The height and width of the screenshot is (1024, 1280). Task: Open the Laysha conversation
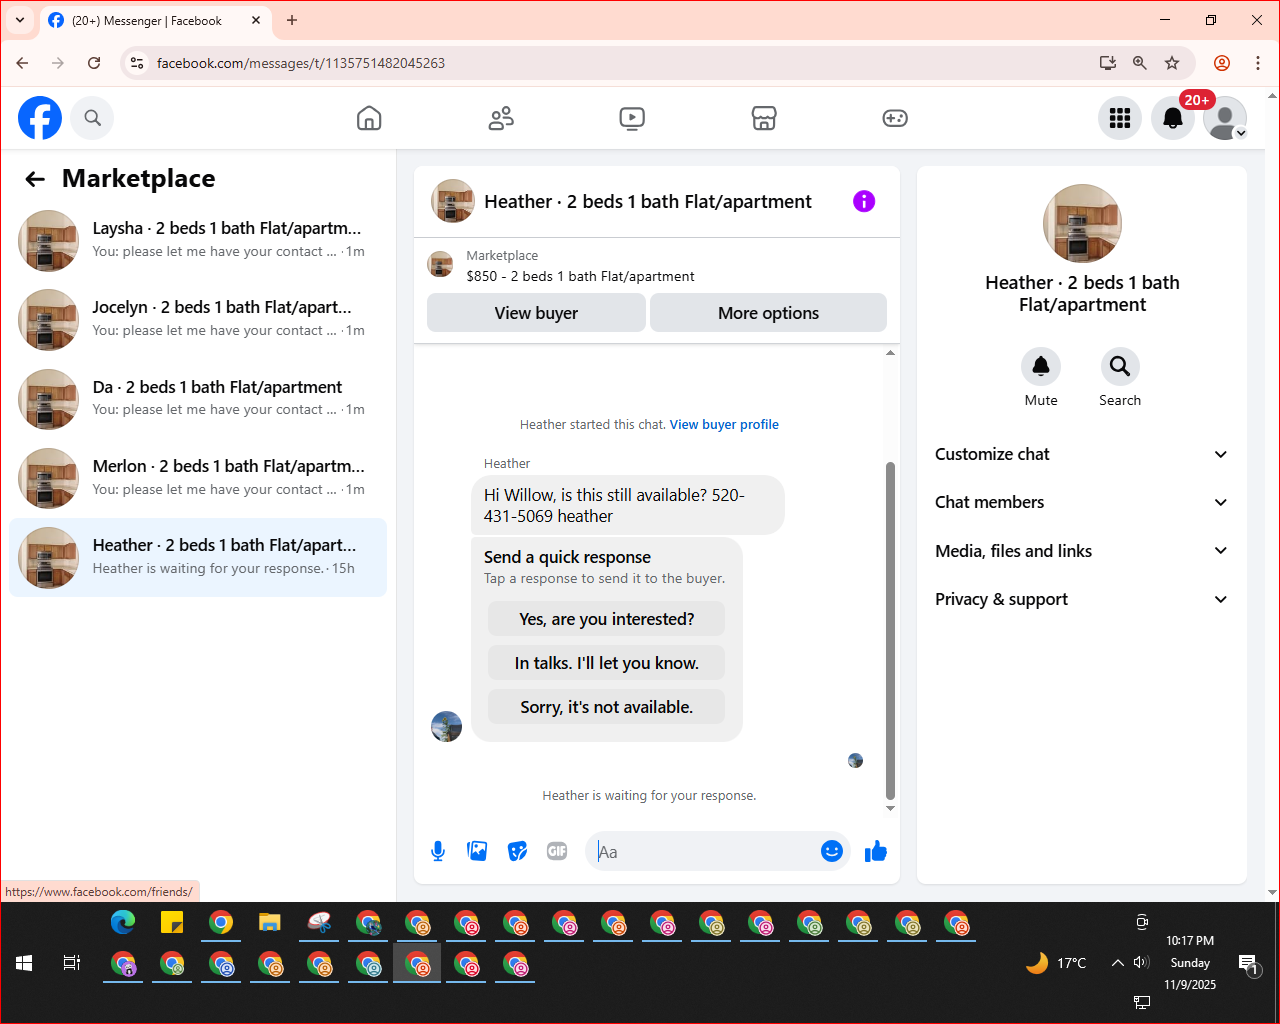(198, 240)
